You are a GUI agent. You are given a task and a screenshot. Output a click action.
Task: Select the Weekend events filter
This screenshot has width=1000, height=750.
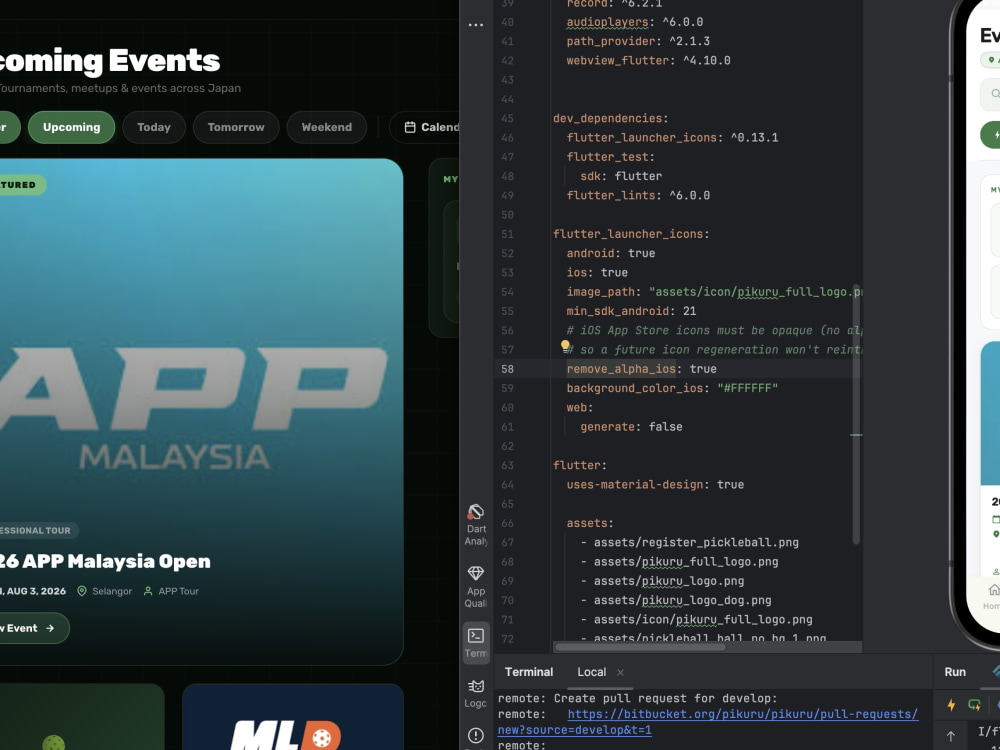pos(327,128)
